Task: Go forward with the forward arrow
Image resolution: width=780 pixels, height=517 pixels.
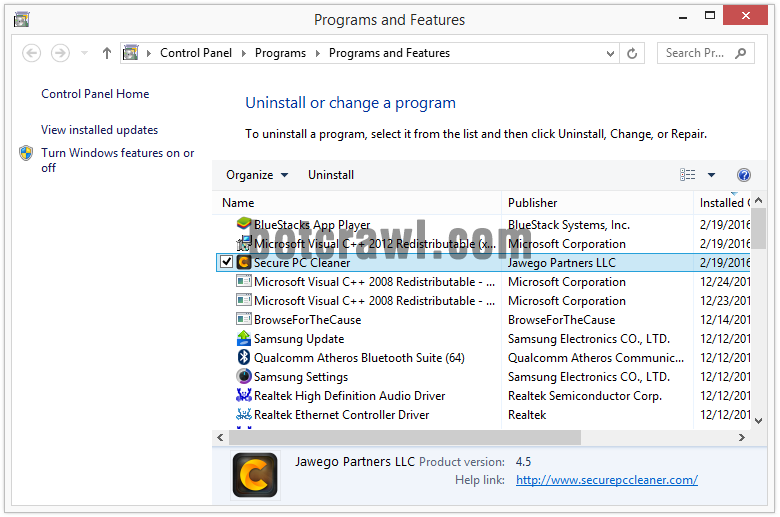Action: point(60,53)
